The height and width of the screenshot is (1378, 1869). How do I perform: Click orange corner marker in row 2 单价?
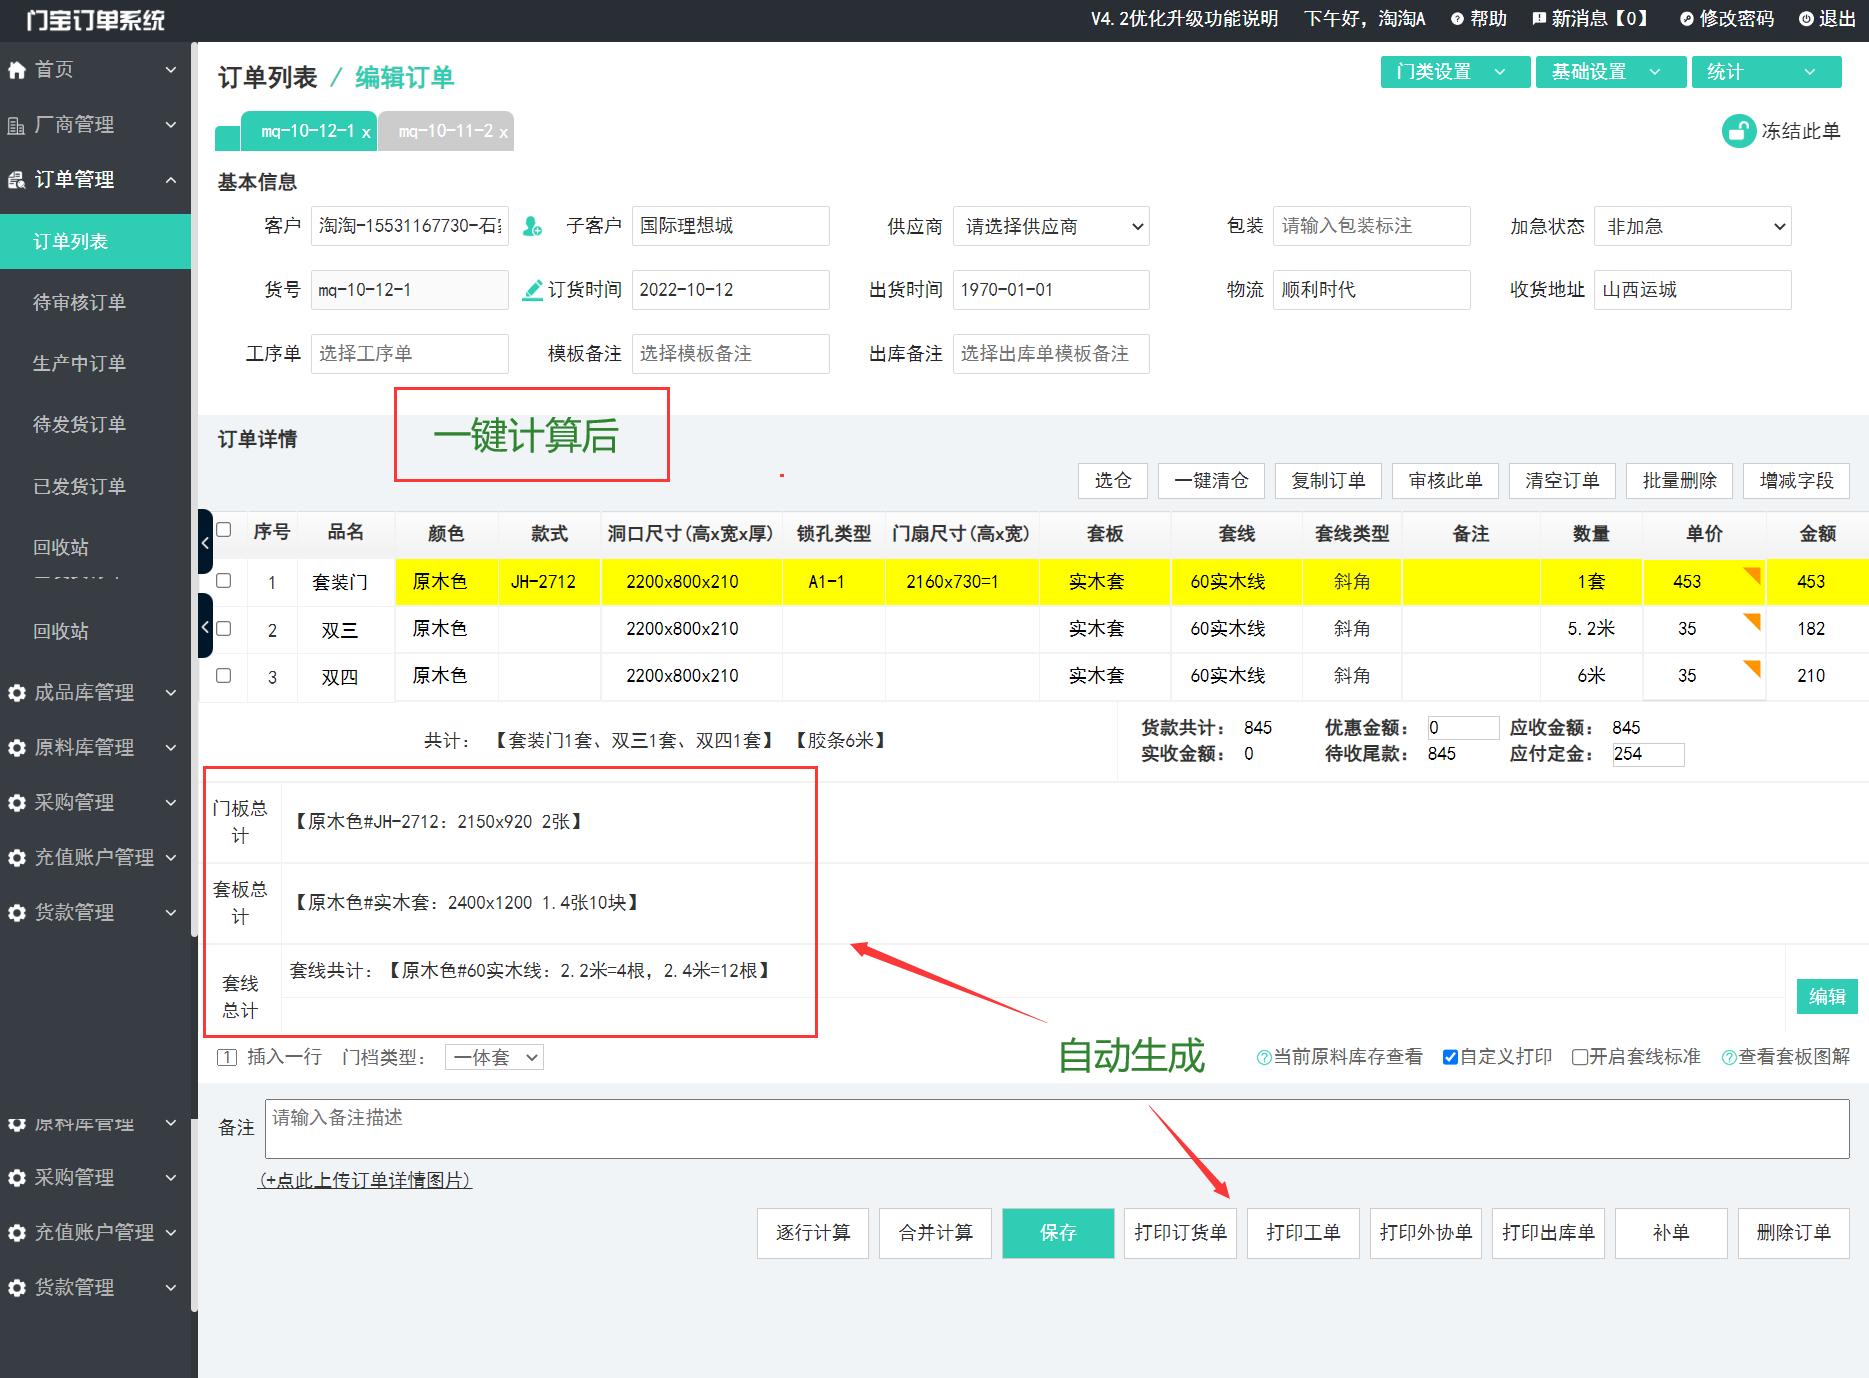tap(1752, 621)
